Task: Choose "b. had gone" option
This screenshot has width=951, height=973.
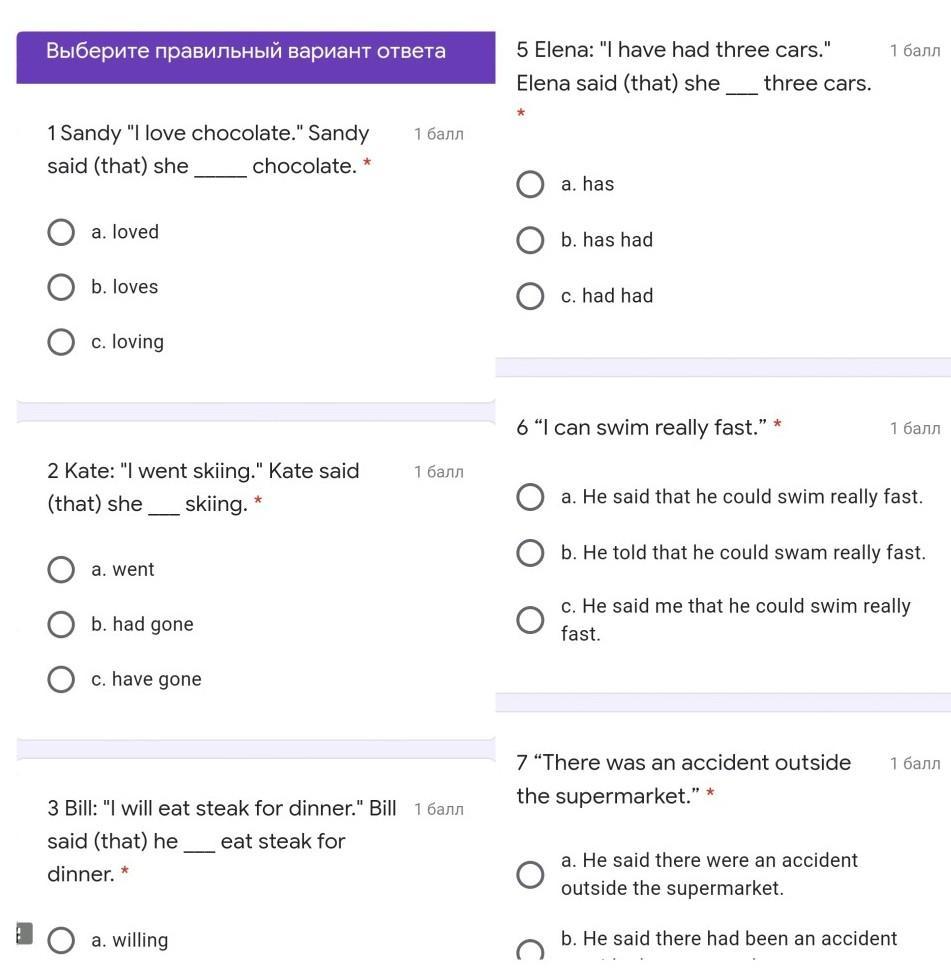Action: (61, 625)
